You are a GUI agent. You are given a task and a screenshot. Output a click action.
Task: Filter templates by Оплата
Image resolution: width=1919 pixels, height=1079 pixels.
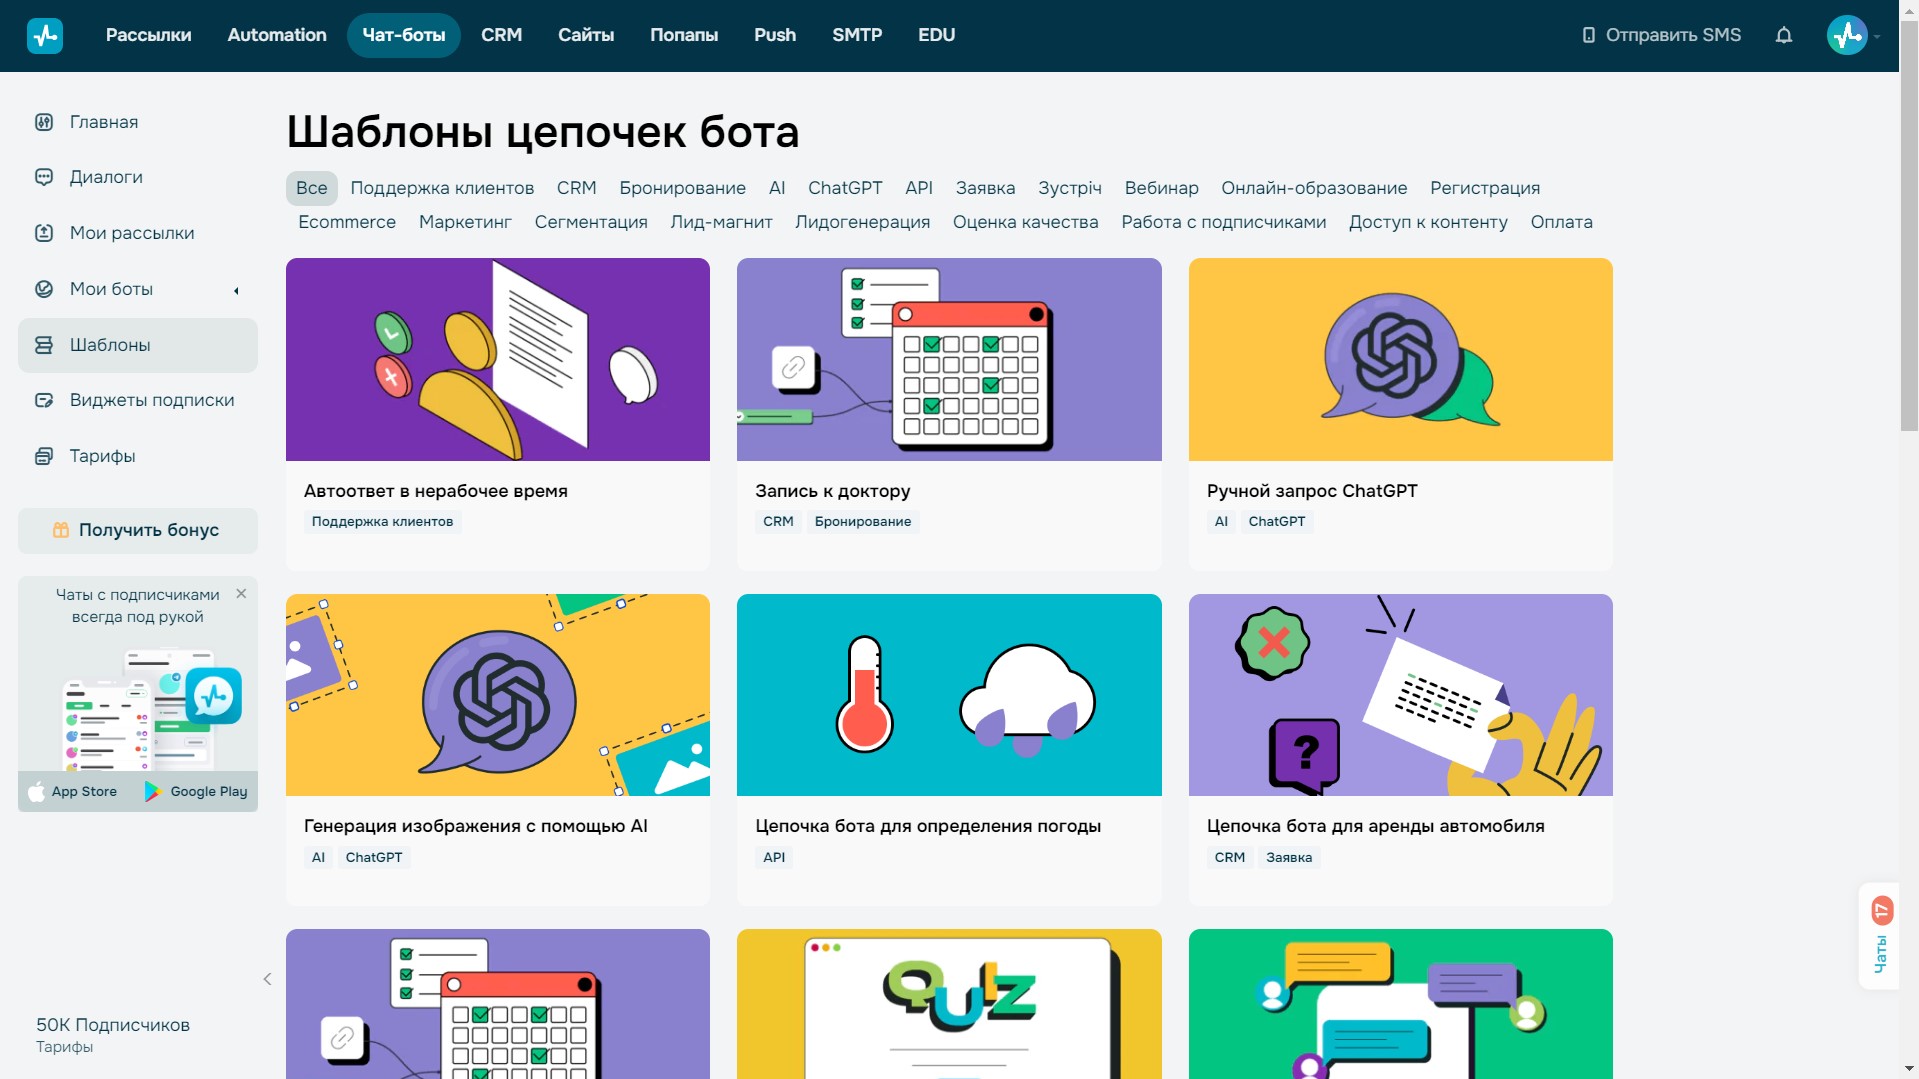click(1561, 222)
